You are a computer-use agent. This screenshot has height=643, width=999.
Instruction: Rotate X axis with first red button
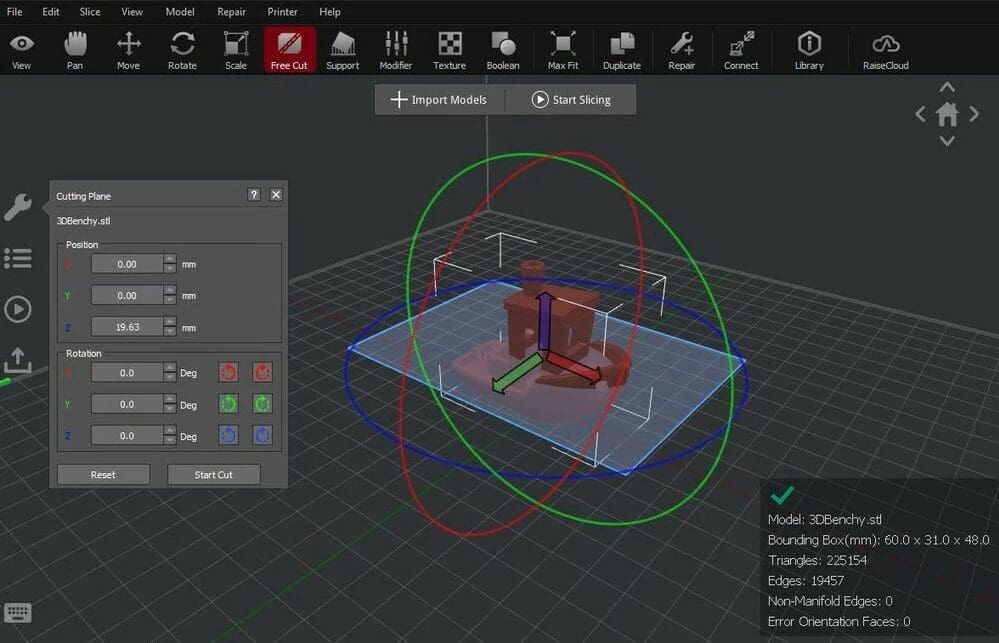click(x=229, y=372)
